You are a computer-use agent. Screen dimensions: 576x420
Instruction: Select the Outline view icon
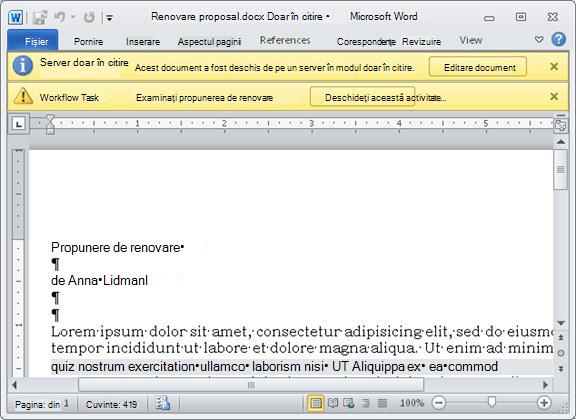point(365,403)
